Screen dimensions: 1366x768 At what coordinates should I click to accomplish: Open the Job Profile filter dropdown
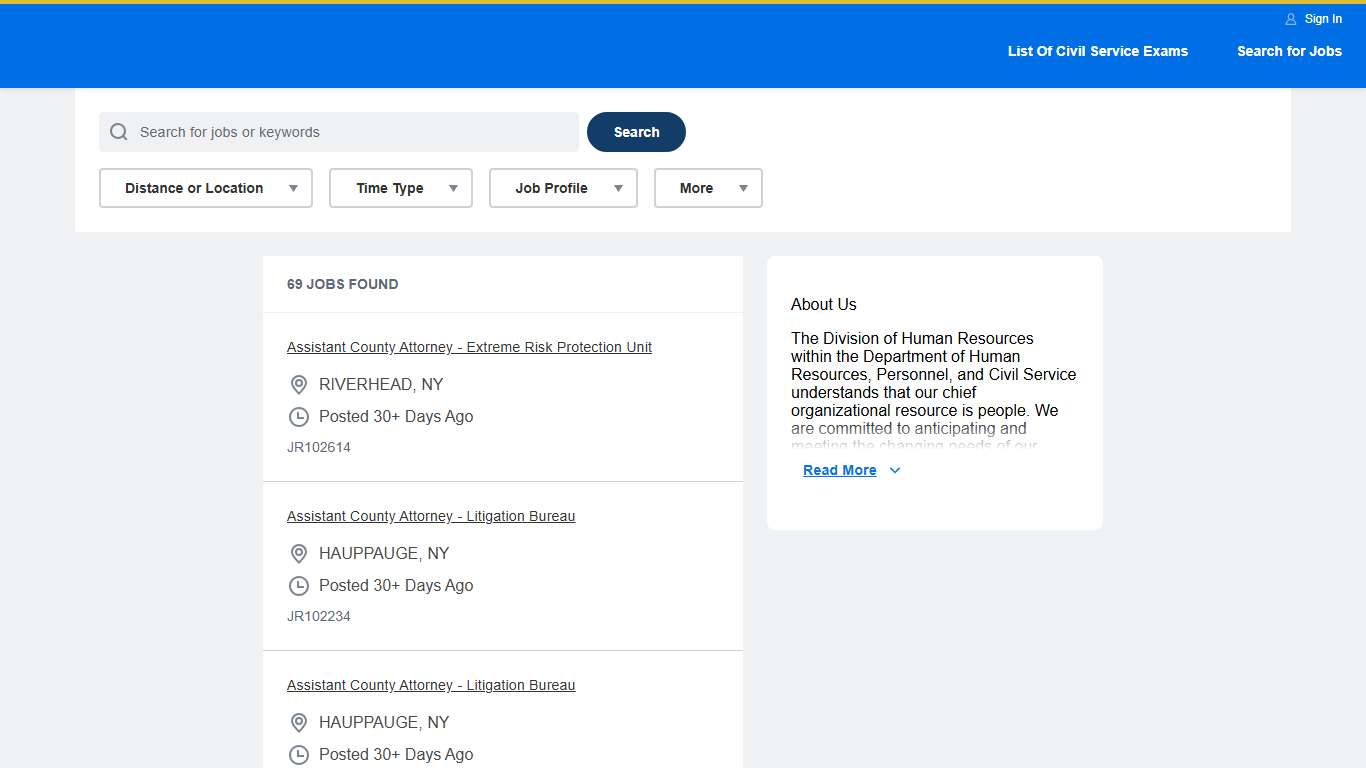[x=563, y=188]
